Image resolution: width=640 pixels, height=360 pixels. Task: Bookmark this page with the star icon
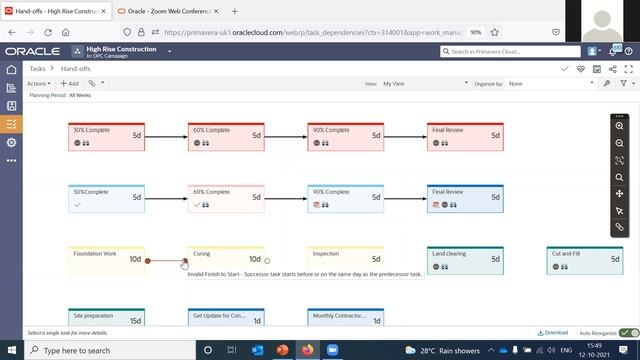click(x=495, y=32)
